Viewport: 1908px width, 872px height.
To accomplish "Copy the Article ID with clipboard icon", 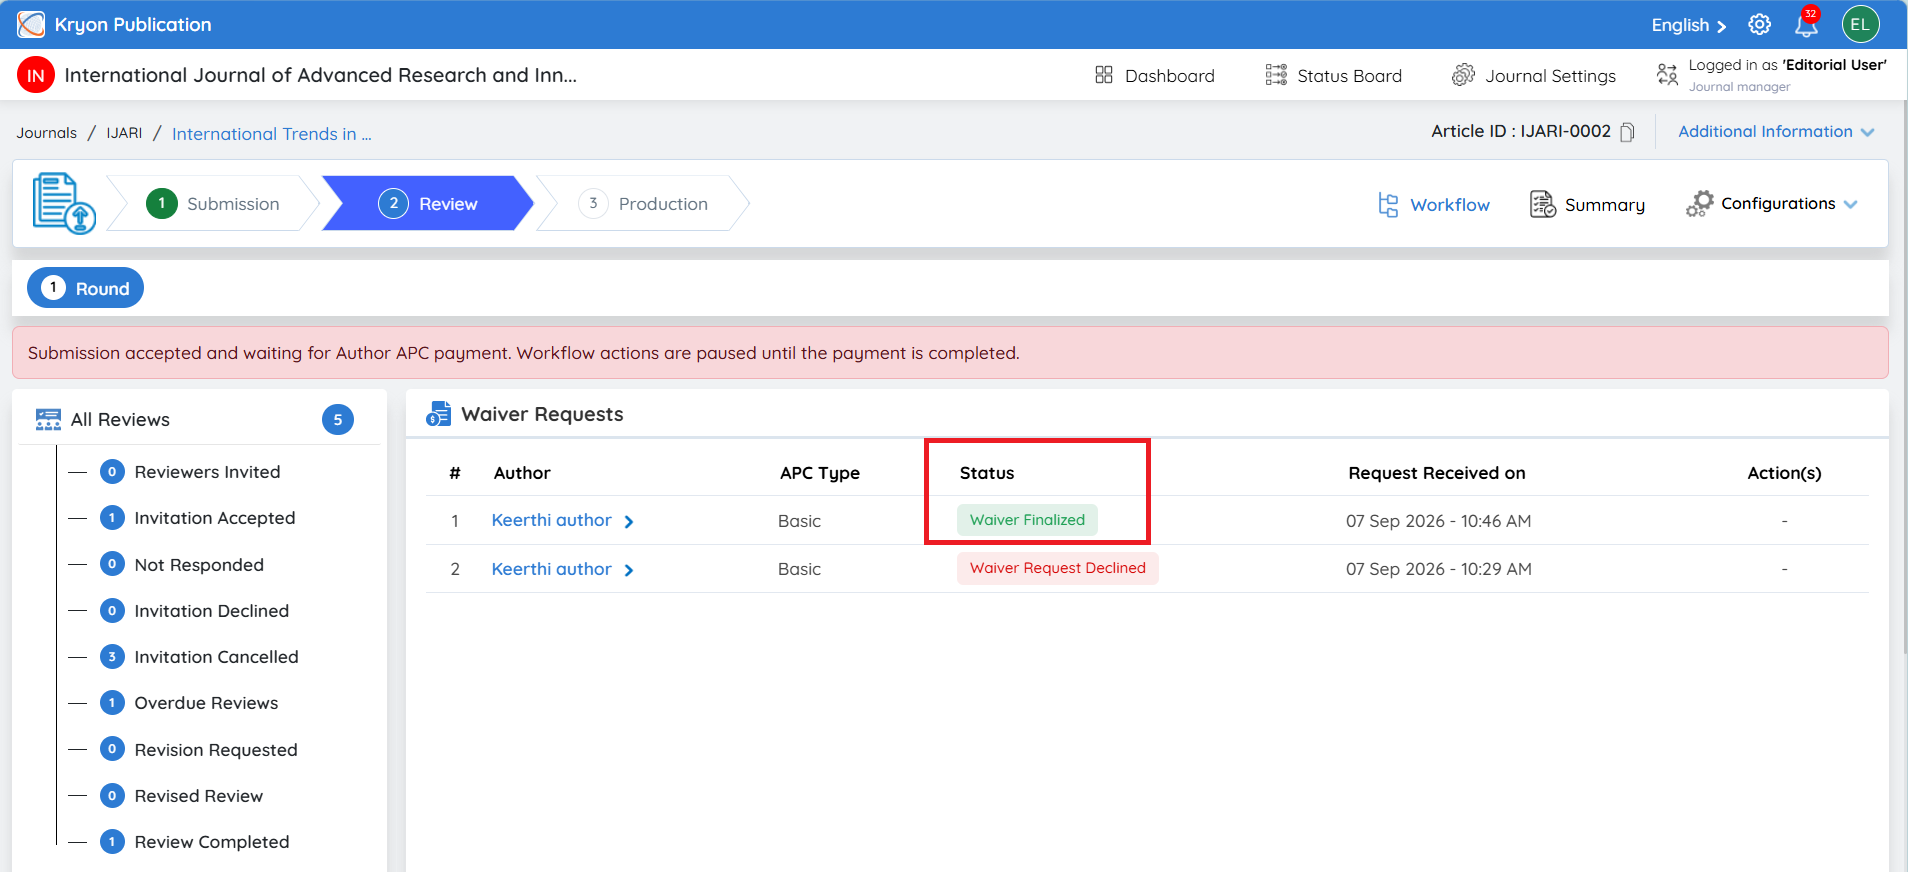I will tap(1627, 132).
